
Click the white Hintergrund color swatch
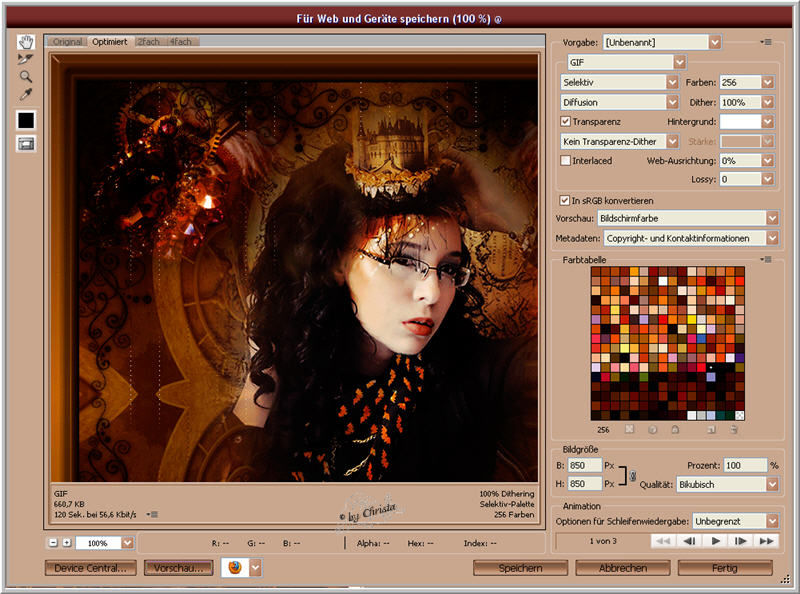pos(740,121)
